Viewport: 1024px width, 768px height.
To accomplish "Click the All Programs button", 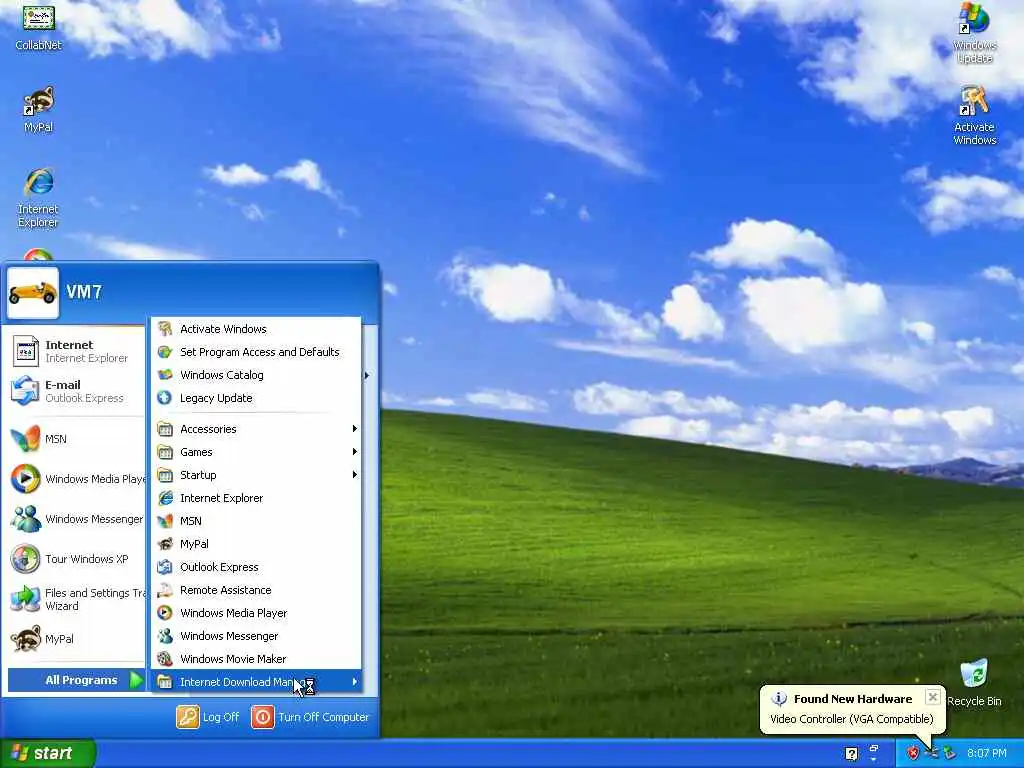I will [x=76, y=680].
